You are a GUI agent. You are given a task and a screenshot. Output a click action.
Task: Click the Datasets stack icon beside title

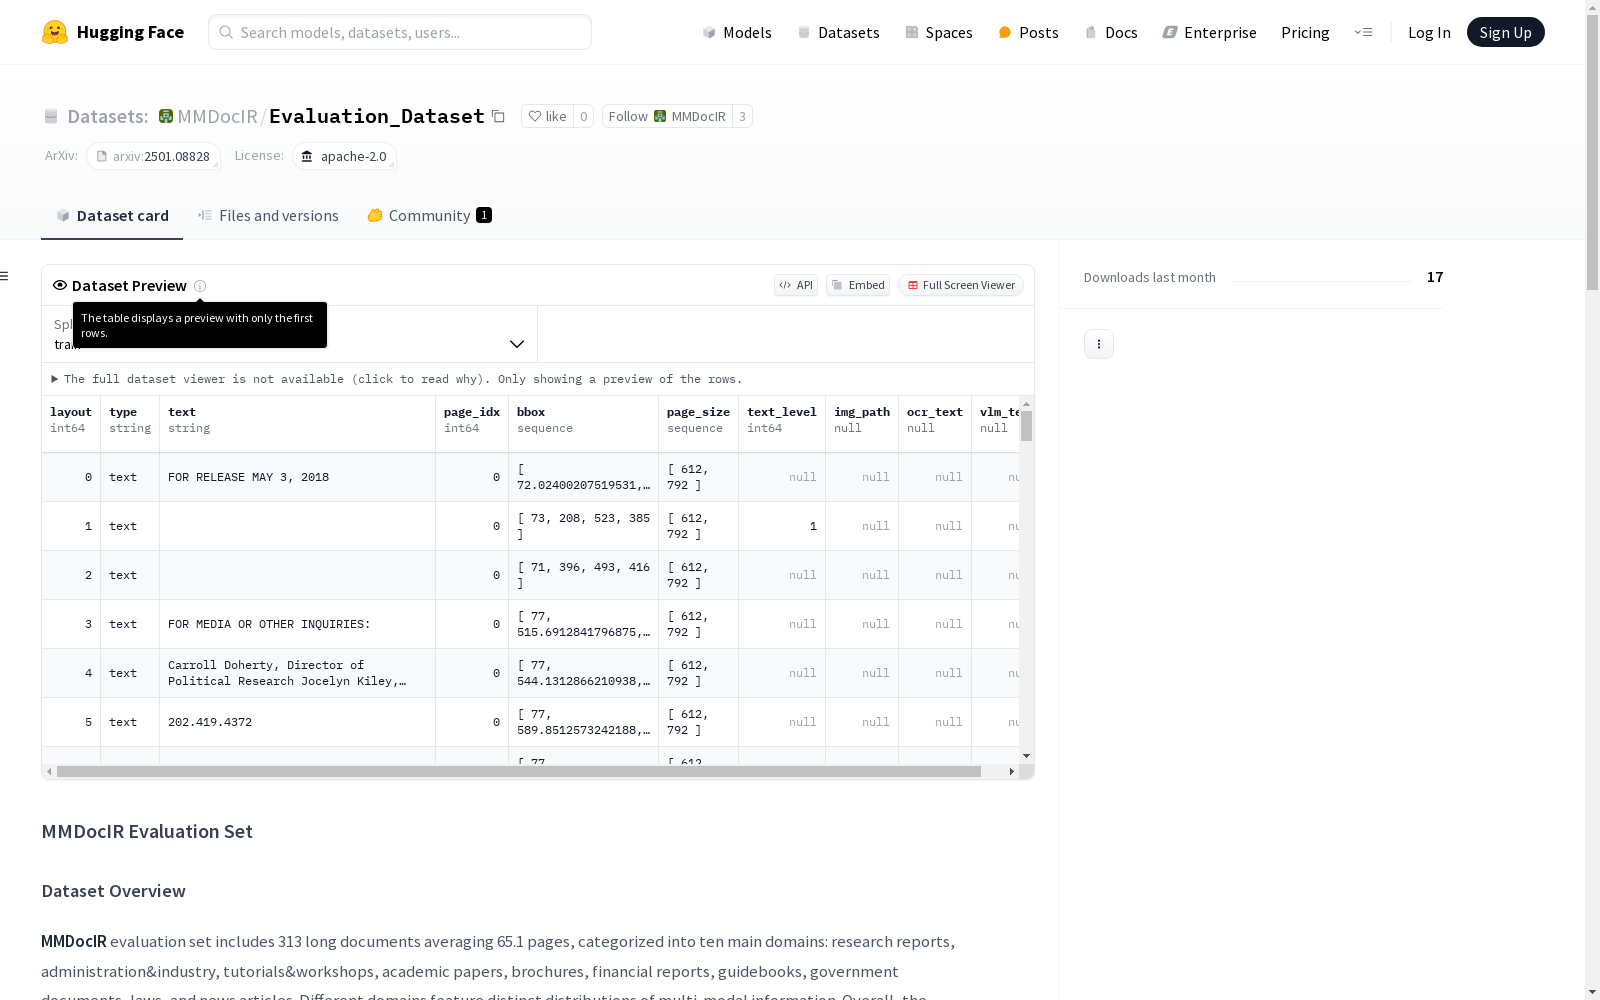[x=51, y=117]
